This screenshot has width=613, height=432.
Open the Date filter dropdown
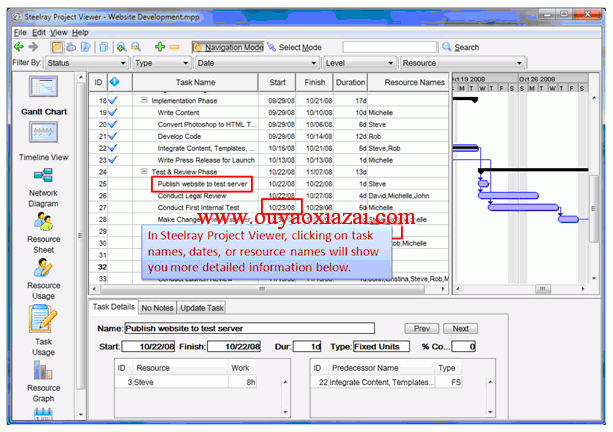coord(257,63)
